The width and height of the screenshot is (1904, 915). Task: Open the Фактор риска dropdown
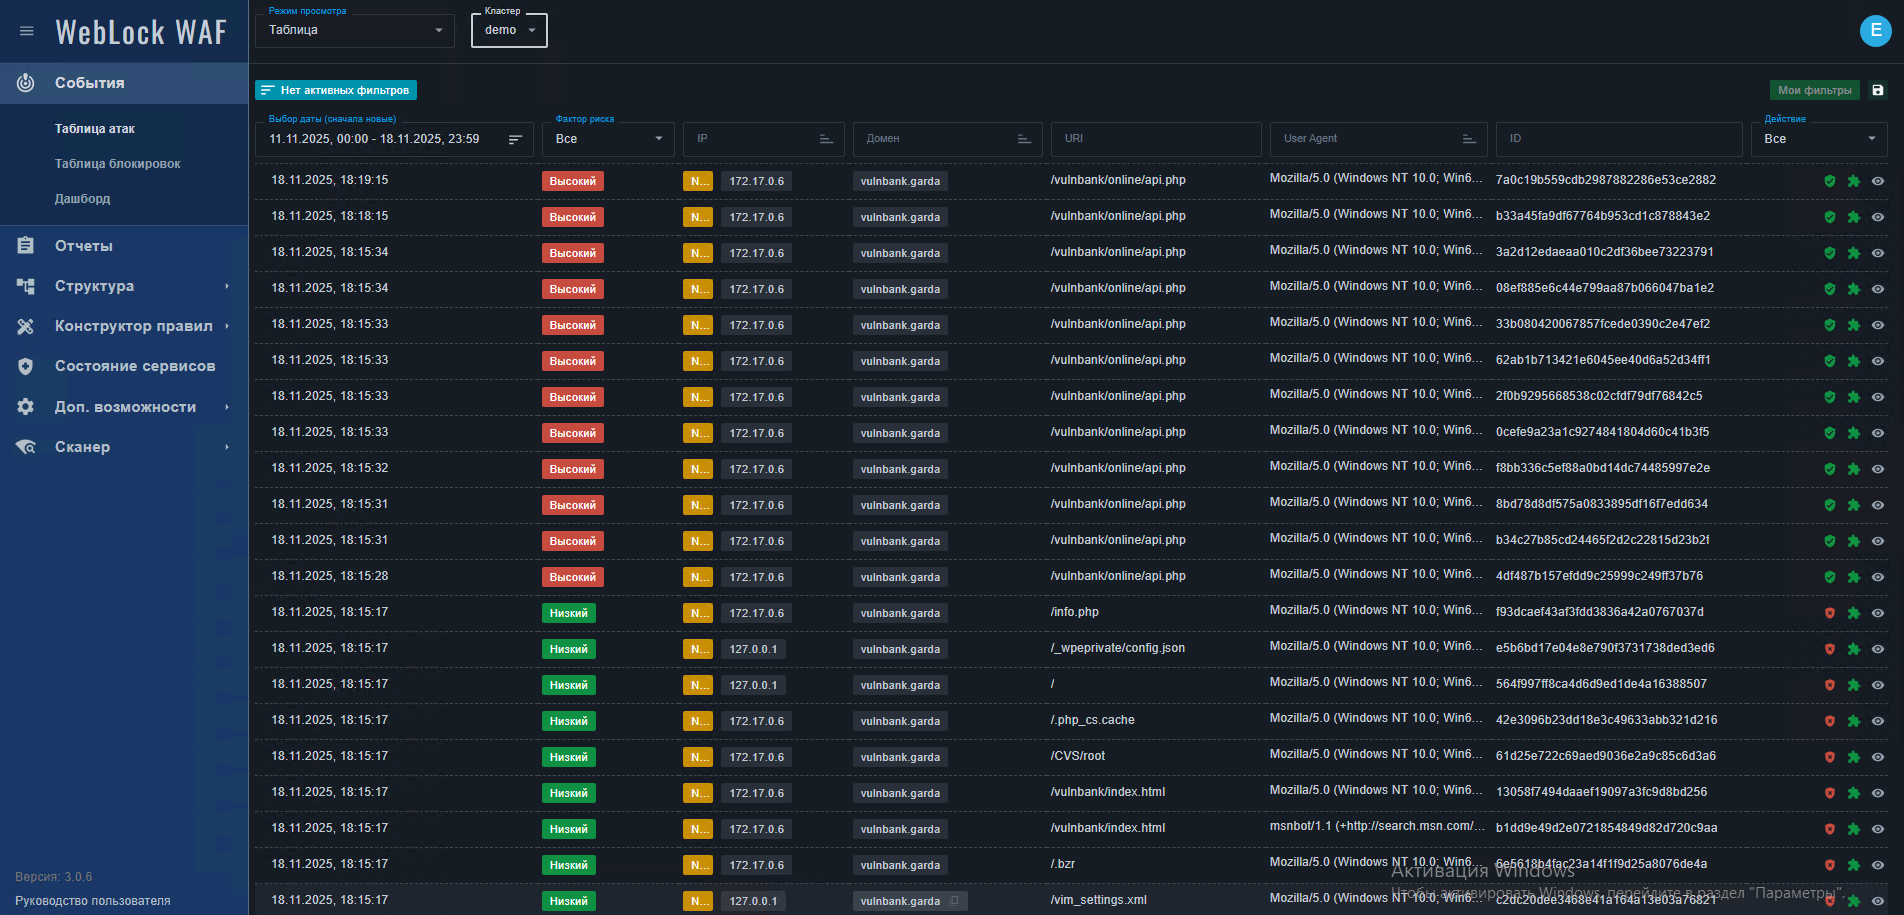[x=609, y=139]
